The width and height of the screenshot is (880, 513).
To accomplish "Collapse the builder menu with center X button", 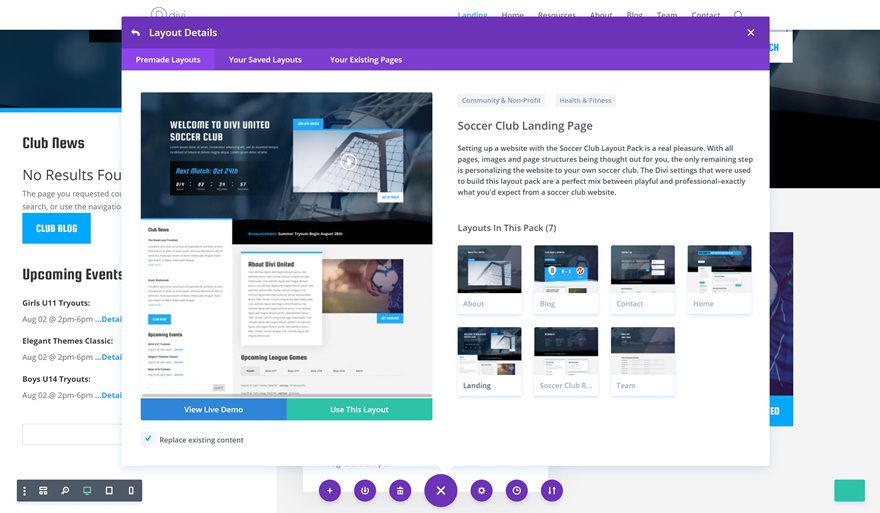I will [x=441, y=491].
